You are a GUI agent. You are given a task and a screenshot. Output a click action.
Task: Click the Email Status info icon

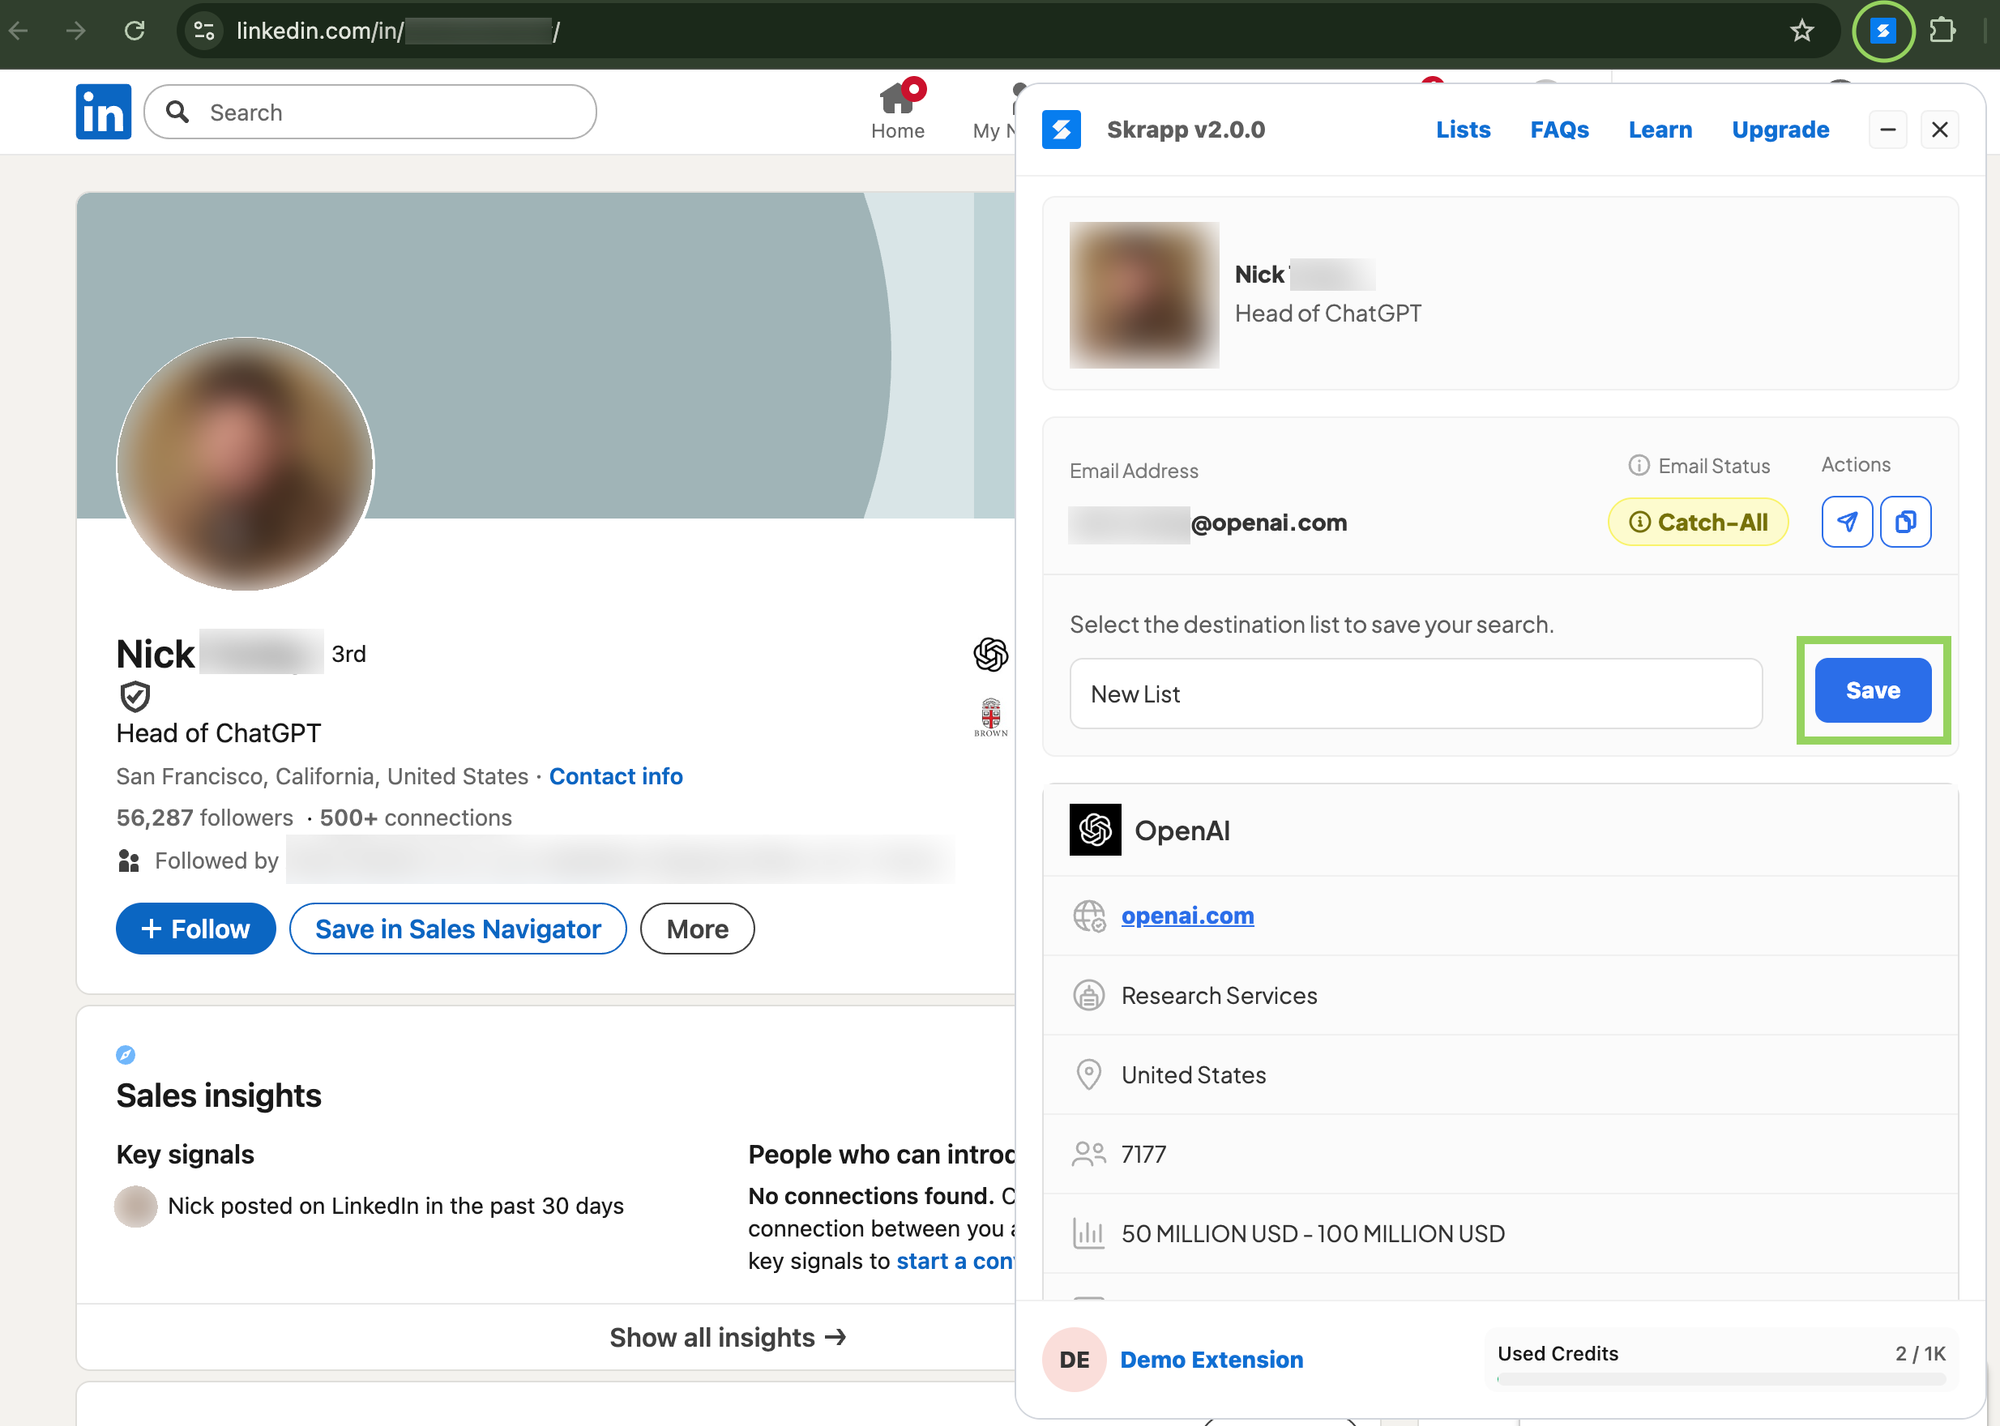click(x=1638, y=465)
